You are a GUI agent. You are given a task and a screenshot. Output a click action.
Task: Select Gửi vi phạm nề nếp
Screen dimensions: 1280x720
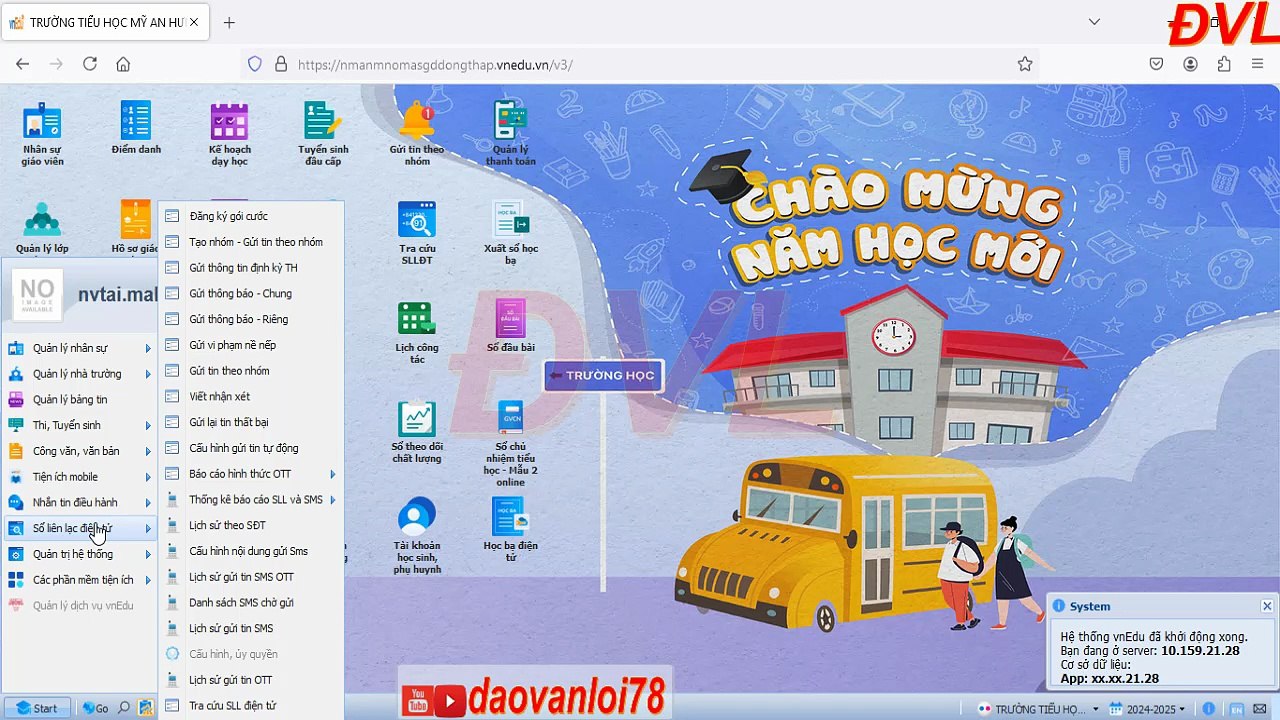pyautogui.click(x=251, y=345)
